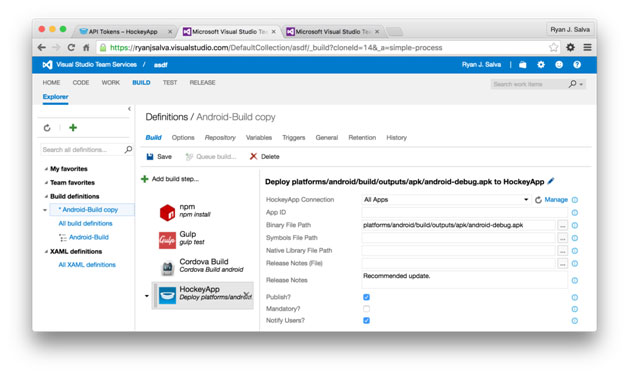This screenshot has height=376, width=628.
Task: Open Chrome hamburger menu
Action: (x=587, y=47)
